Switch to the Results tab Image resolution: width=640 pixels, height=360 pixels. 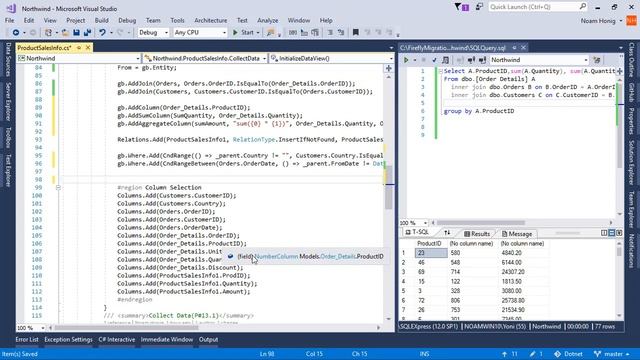(477, 234)
